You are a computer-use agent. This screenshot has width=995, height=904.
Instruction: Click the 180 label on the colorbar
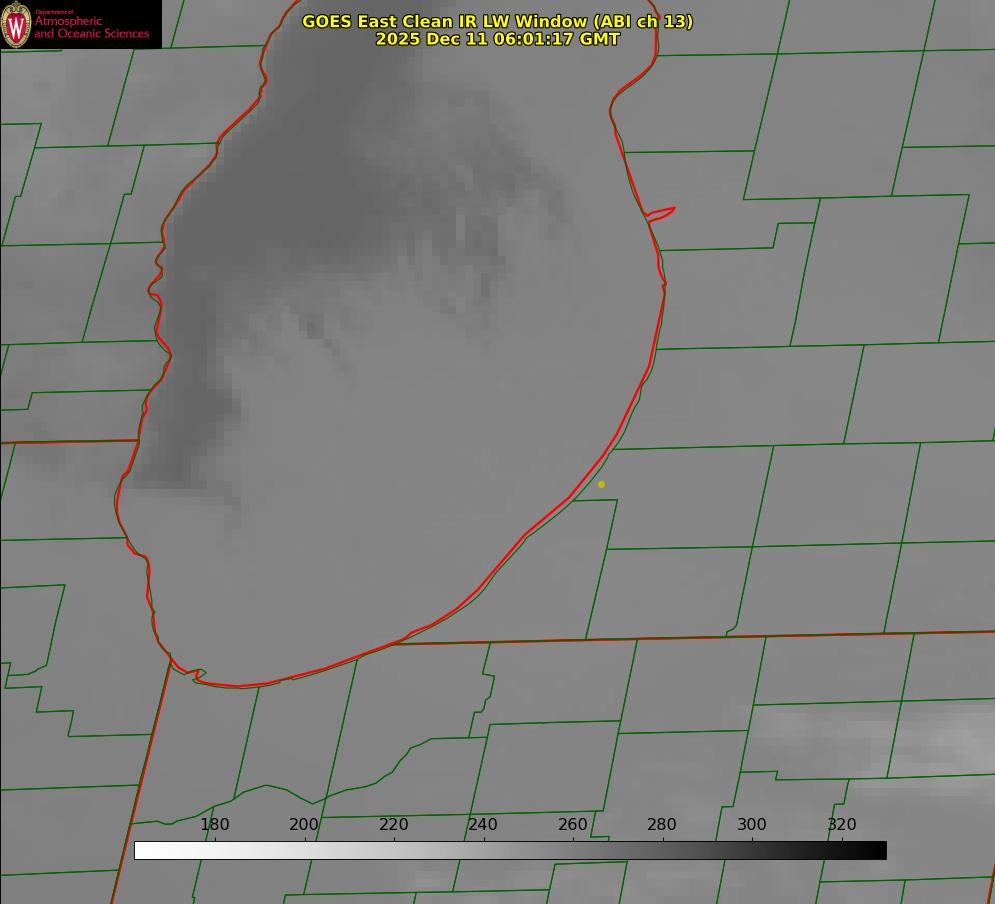[215, 825]
